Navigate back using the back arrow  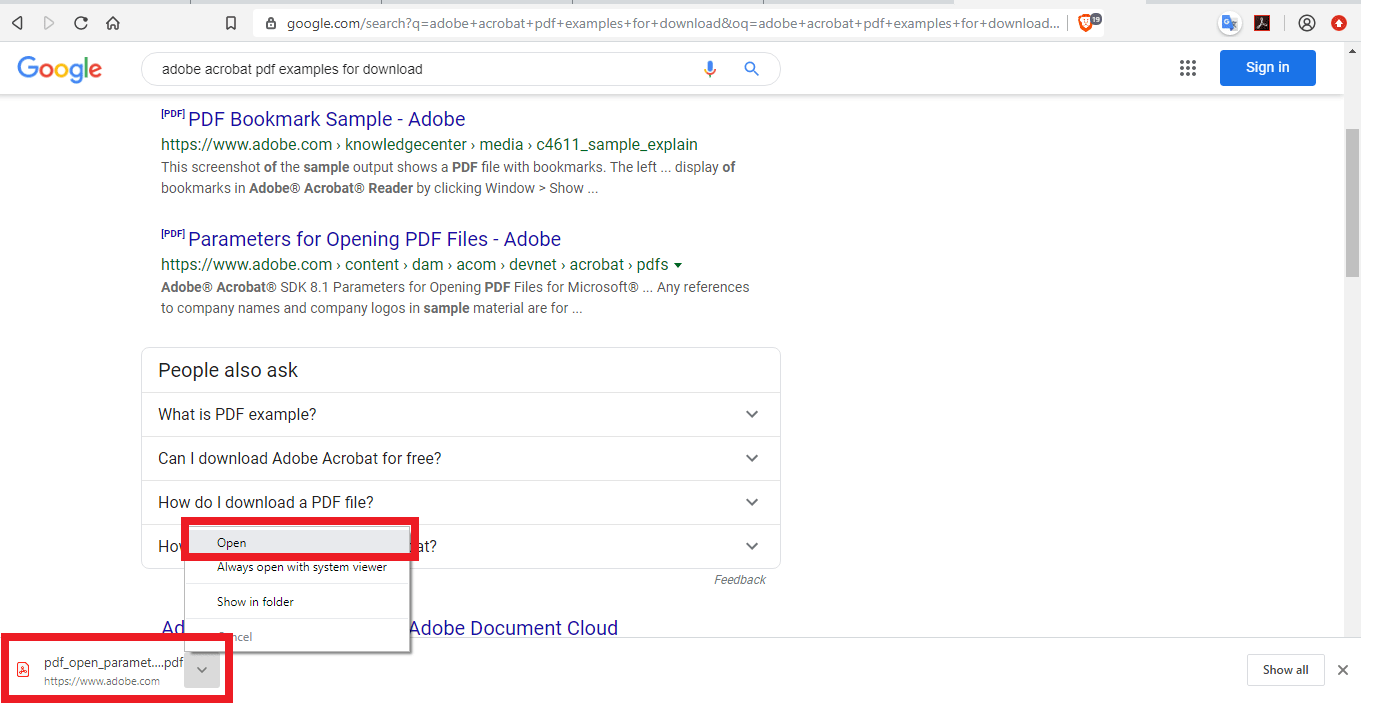click(16, 22)
